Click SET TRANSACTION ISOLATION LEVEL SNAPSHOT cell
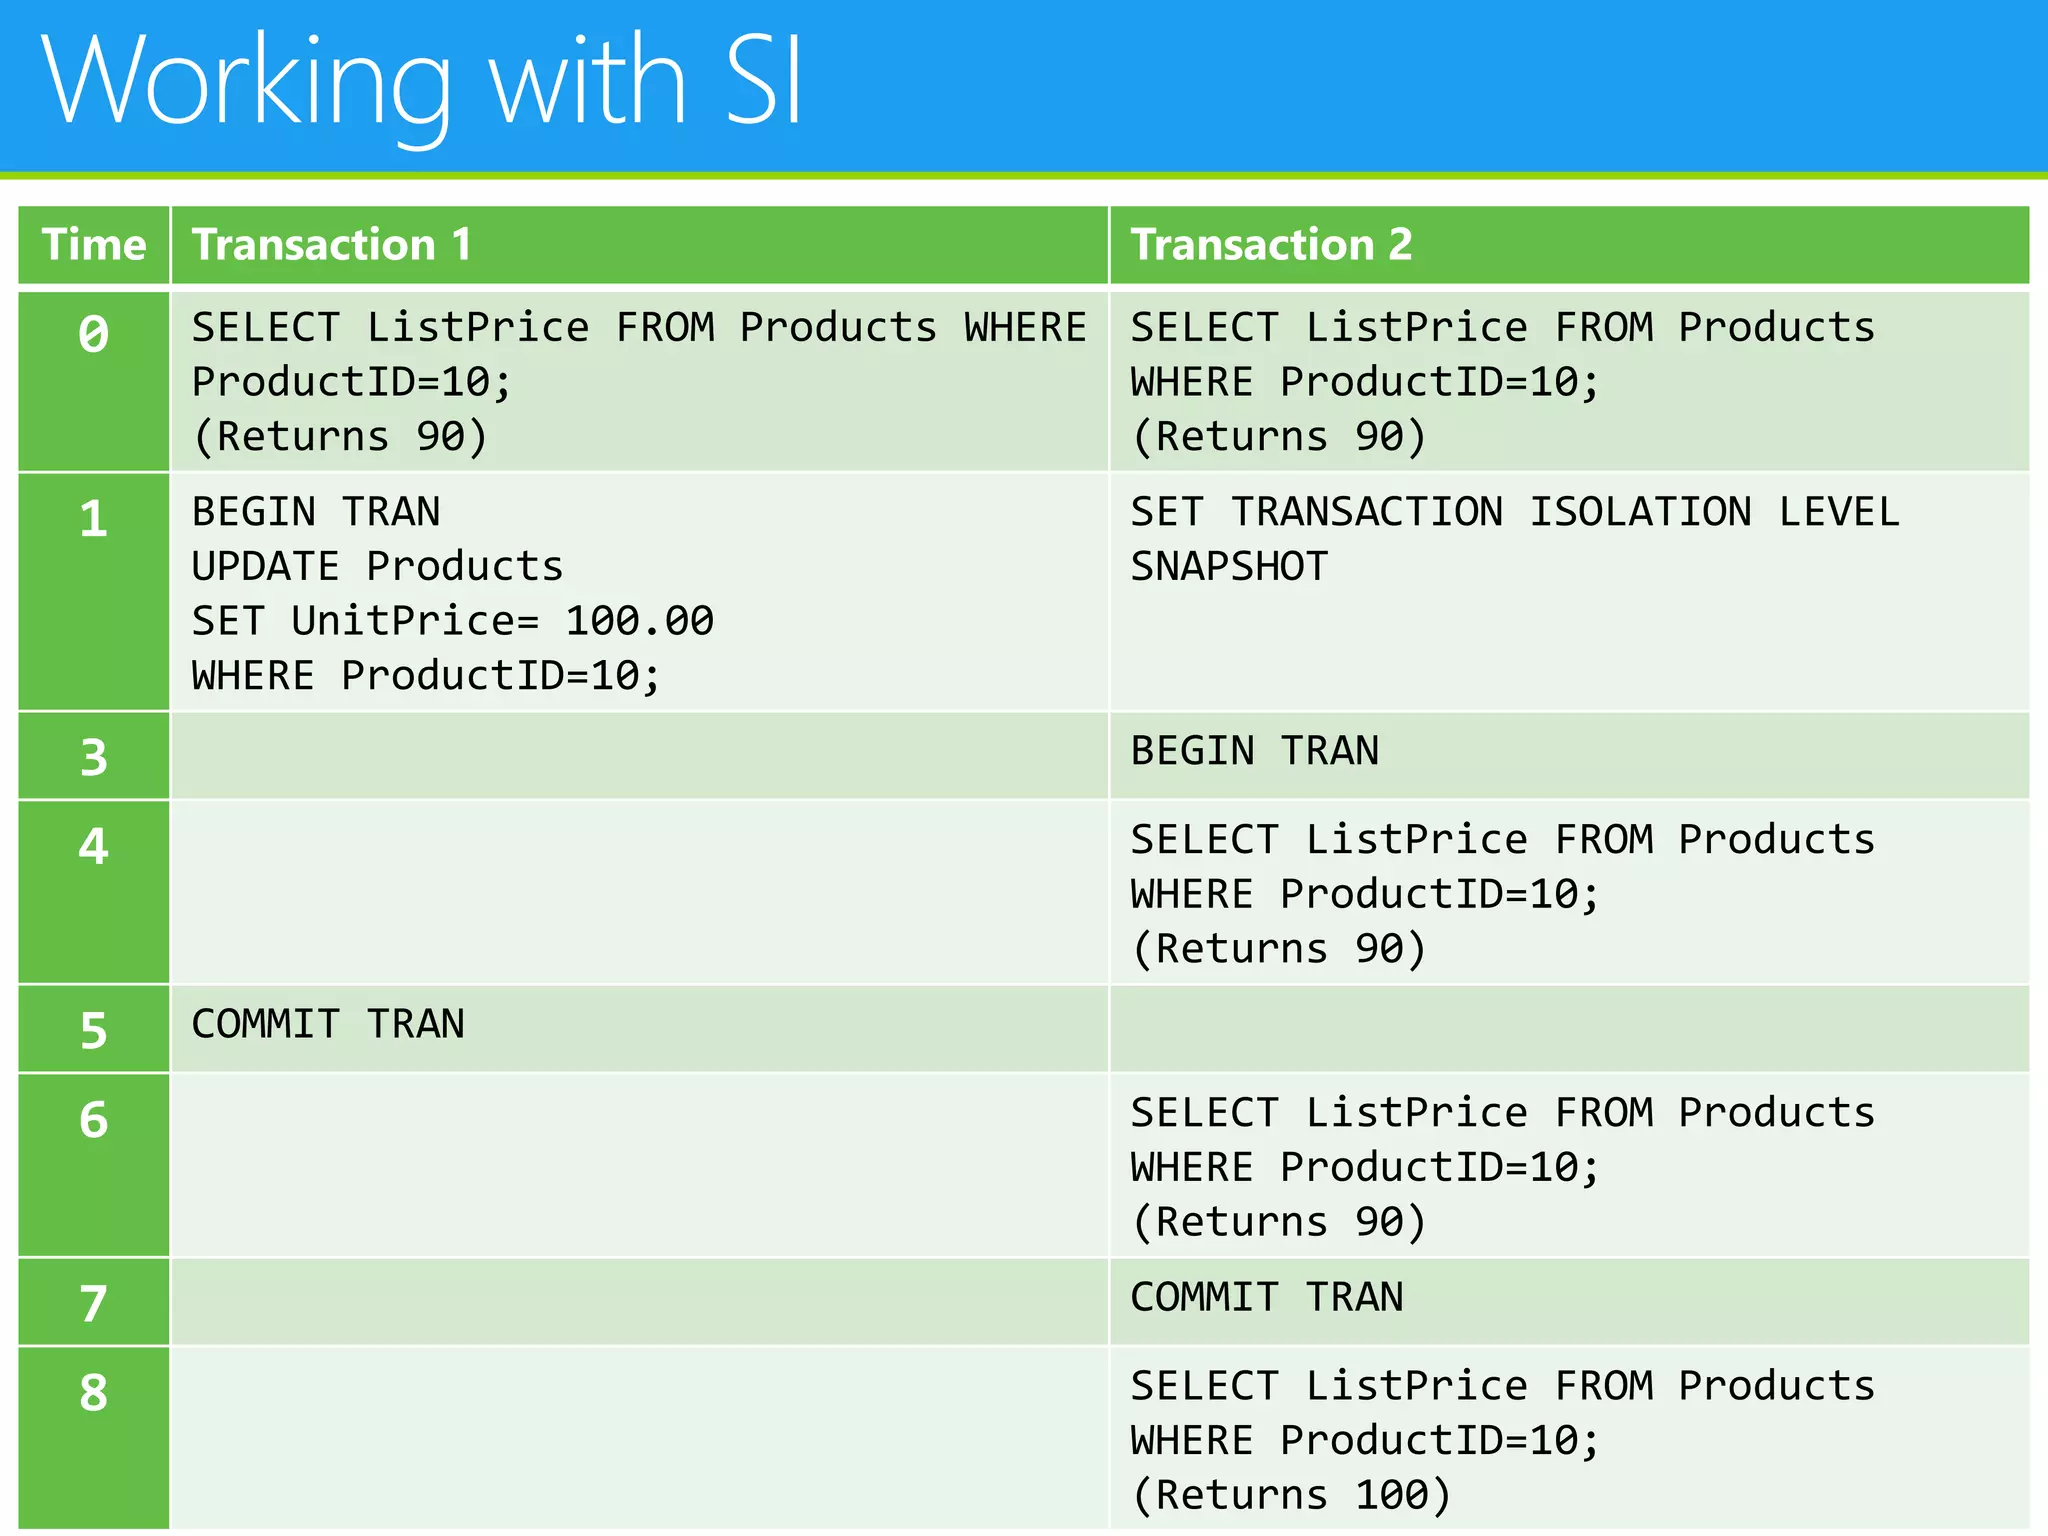Viewport: 2048px width, 1536px height. 1514,539
